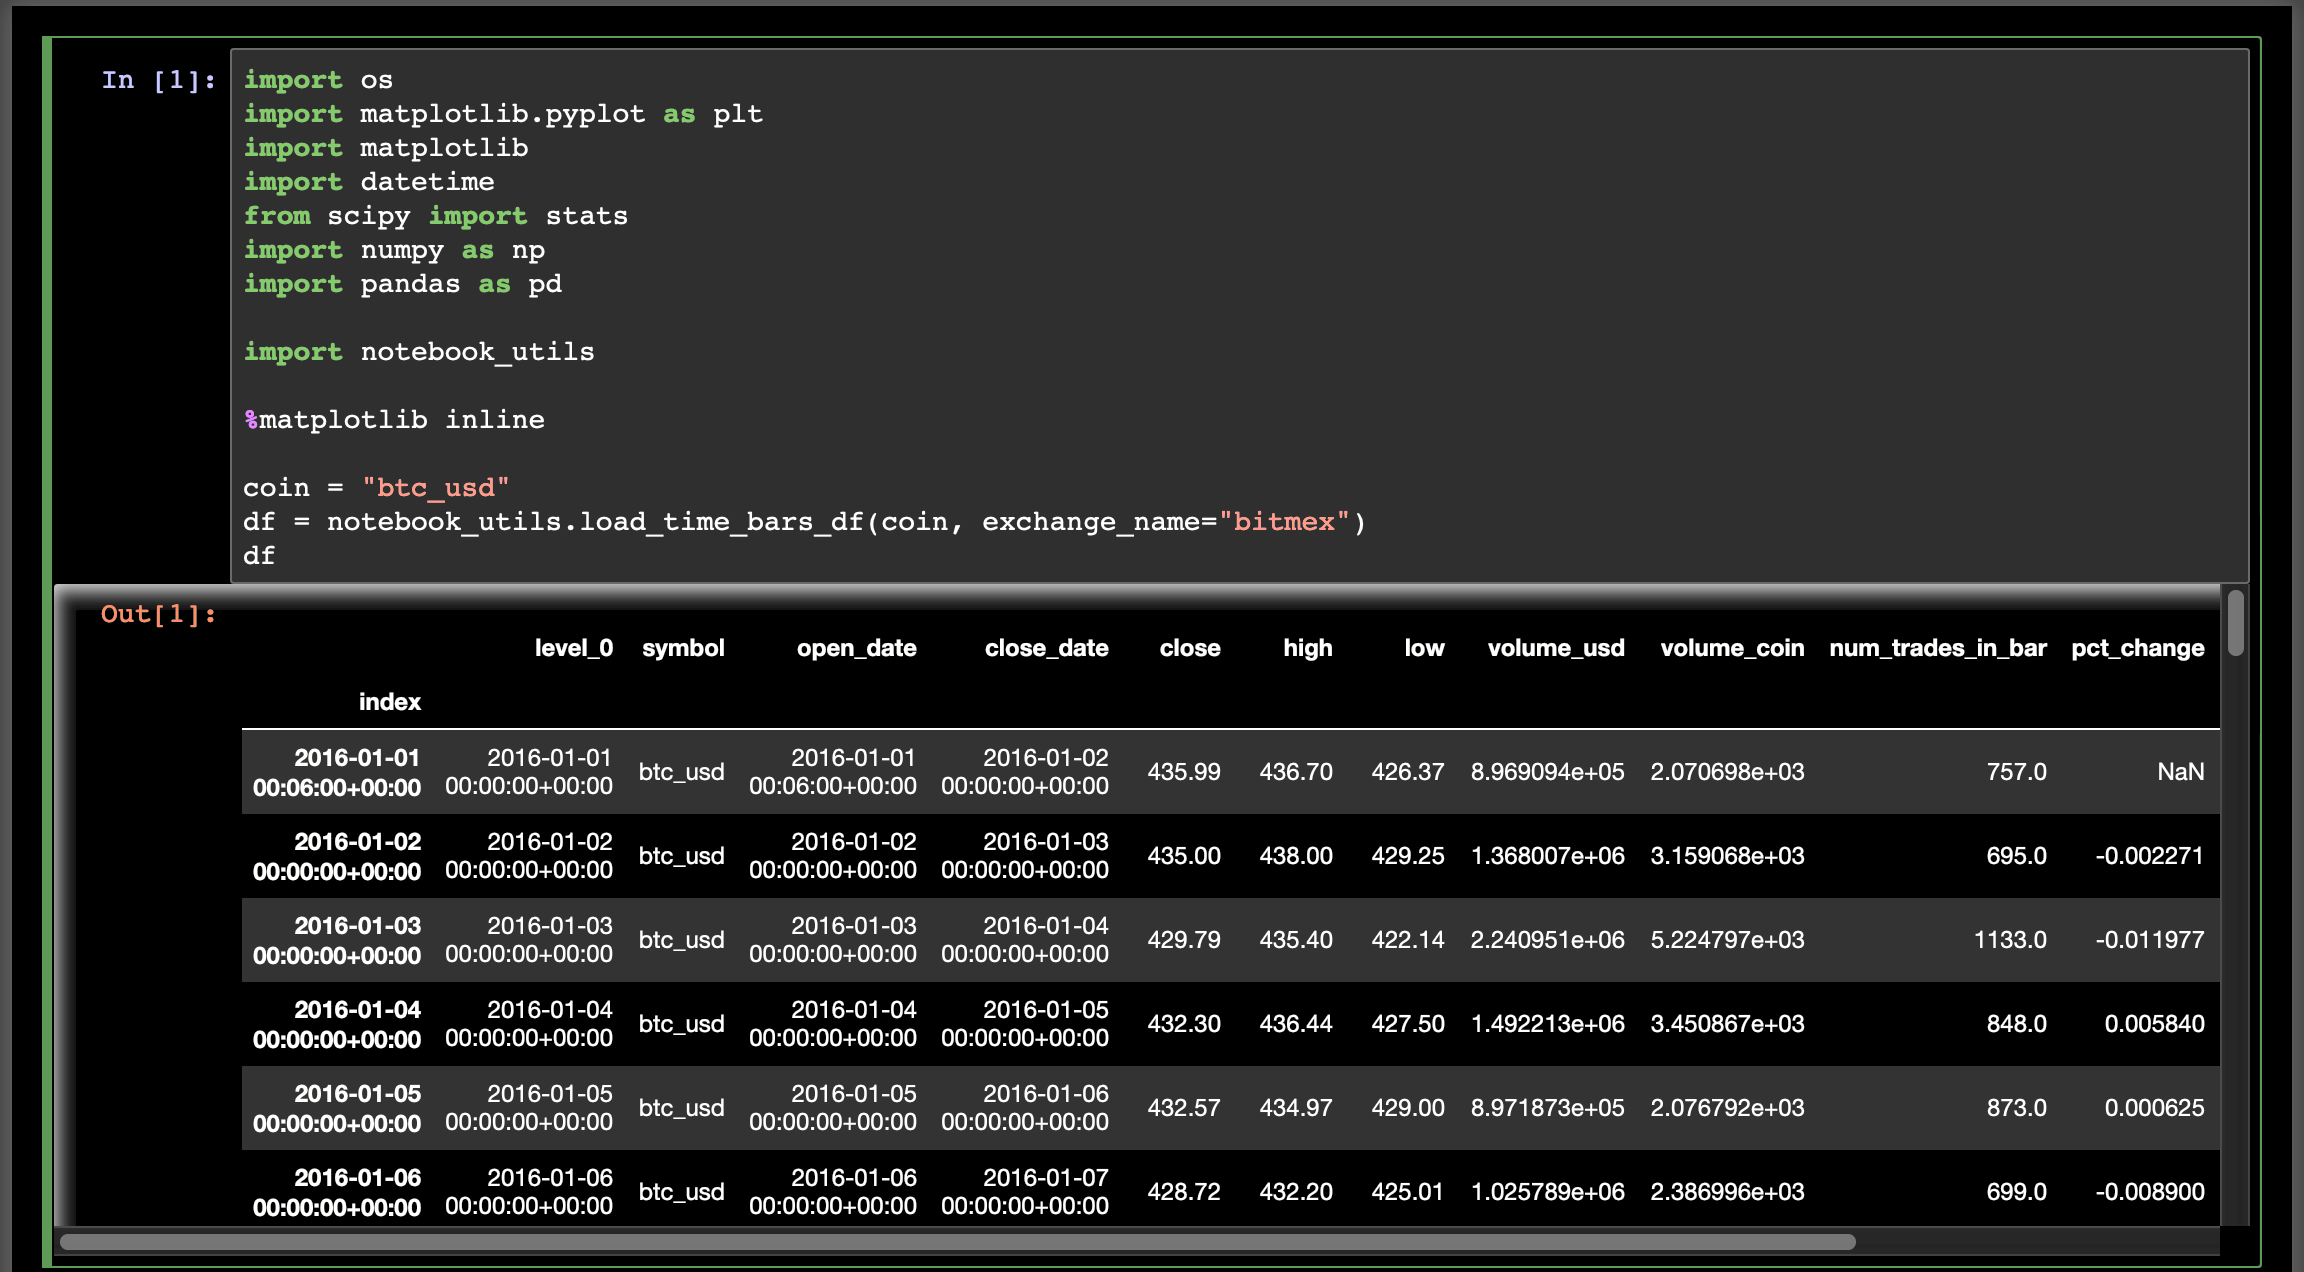This screenshot has height=1272, width=2304.
Task: Click the volume_usd column header
Action: [x=1555, y=648]
